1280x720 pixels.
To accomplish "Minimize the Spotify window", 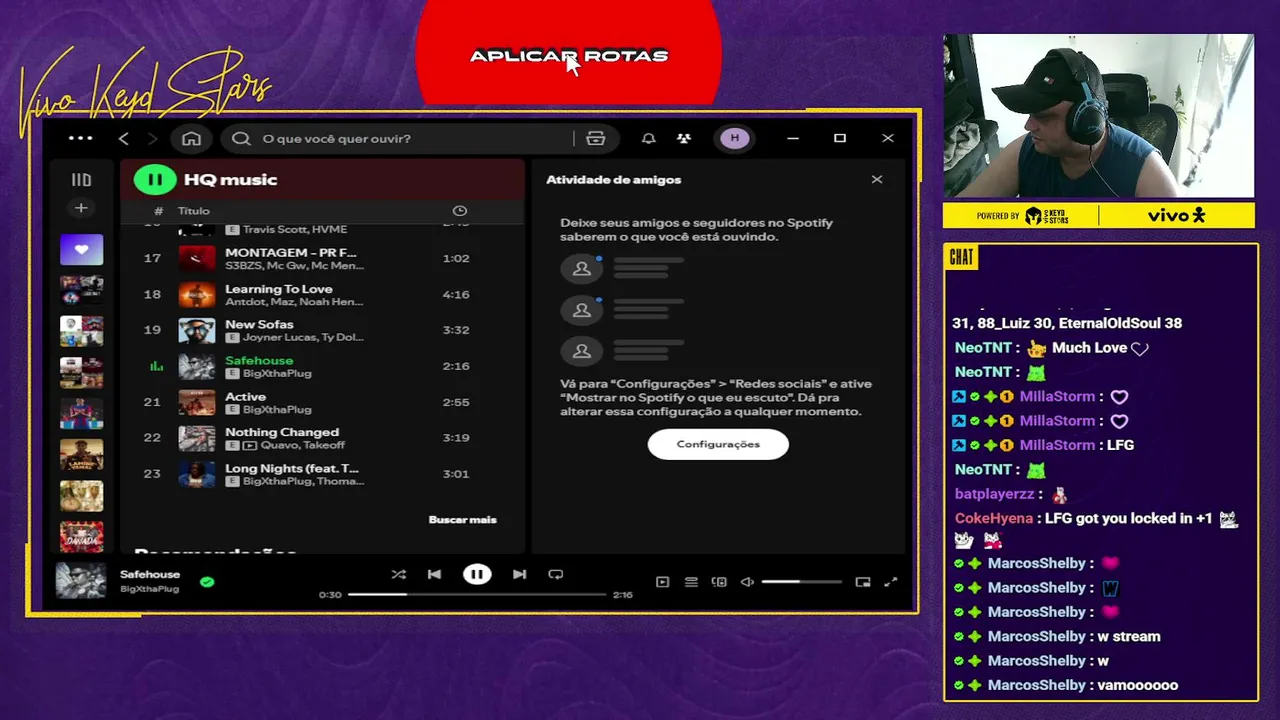I will pyautogui.click(x=793, y=138).
